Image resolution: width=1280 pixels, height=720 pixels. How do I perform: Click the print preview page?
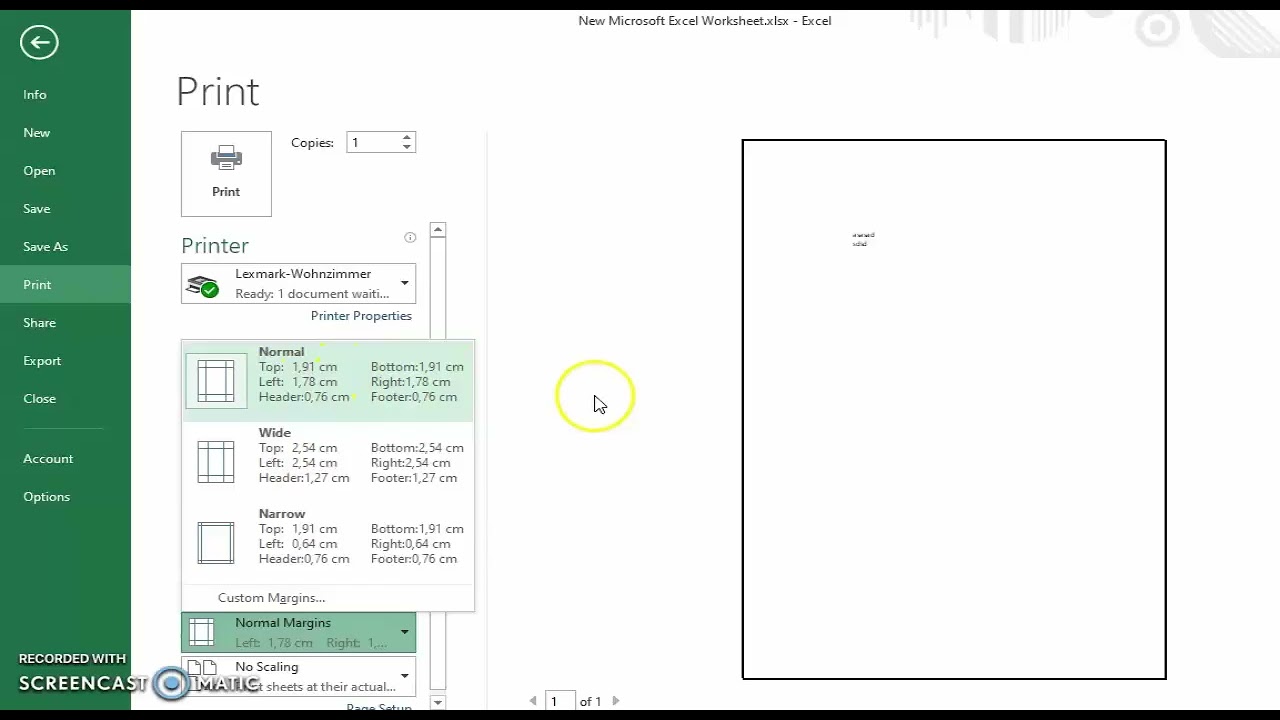coord(954,409)
